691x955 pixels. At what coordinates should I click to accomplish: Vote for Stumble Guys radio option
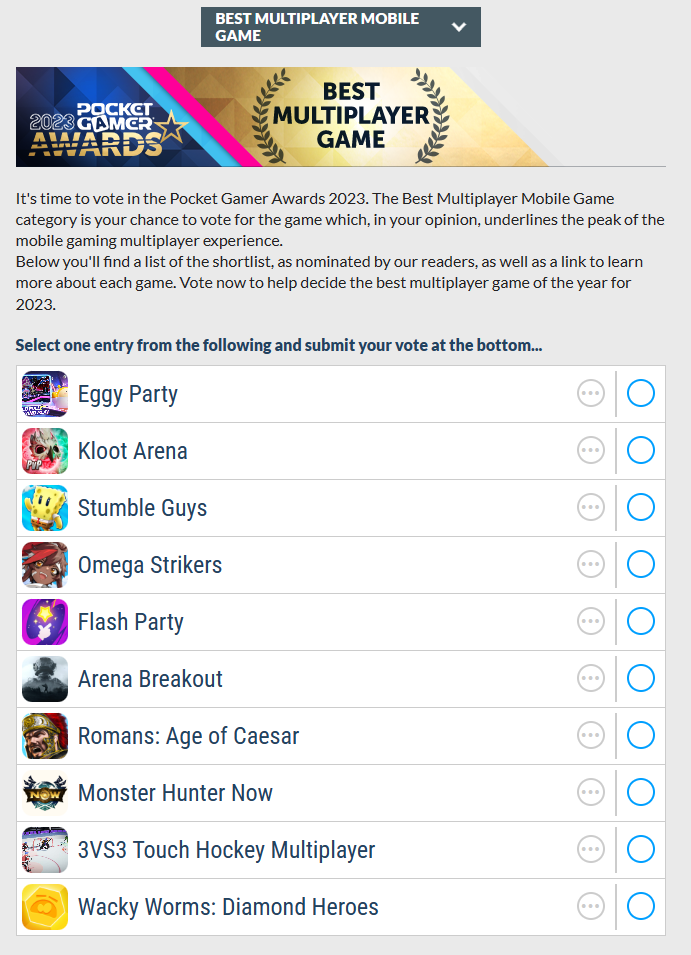pyautogui.click(x=641, y=508)
